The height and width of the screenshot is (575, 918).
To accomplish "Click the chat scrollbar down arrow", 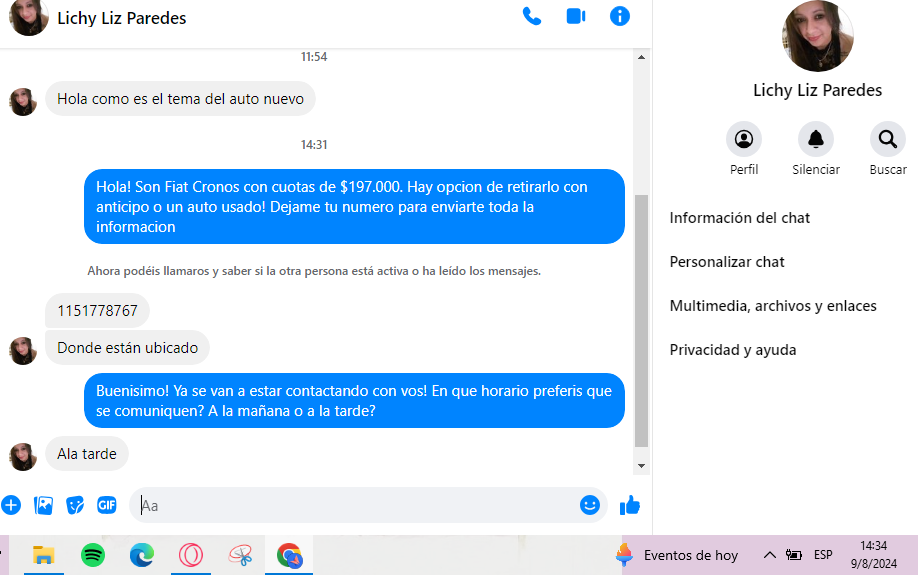I will click(x=642, y=466).
